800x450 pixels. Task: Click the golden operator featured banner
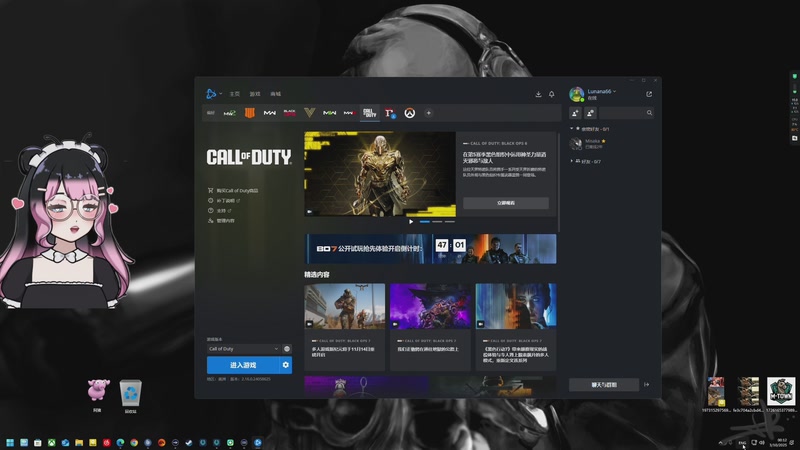[380, 174]
